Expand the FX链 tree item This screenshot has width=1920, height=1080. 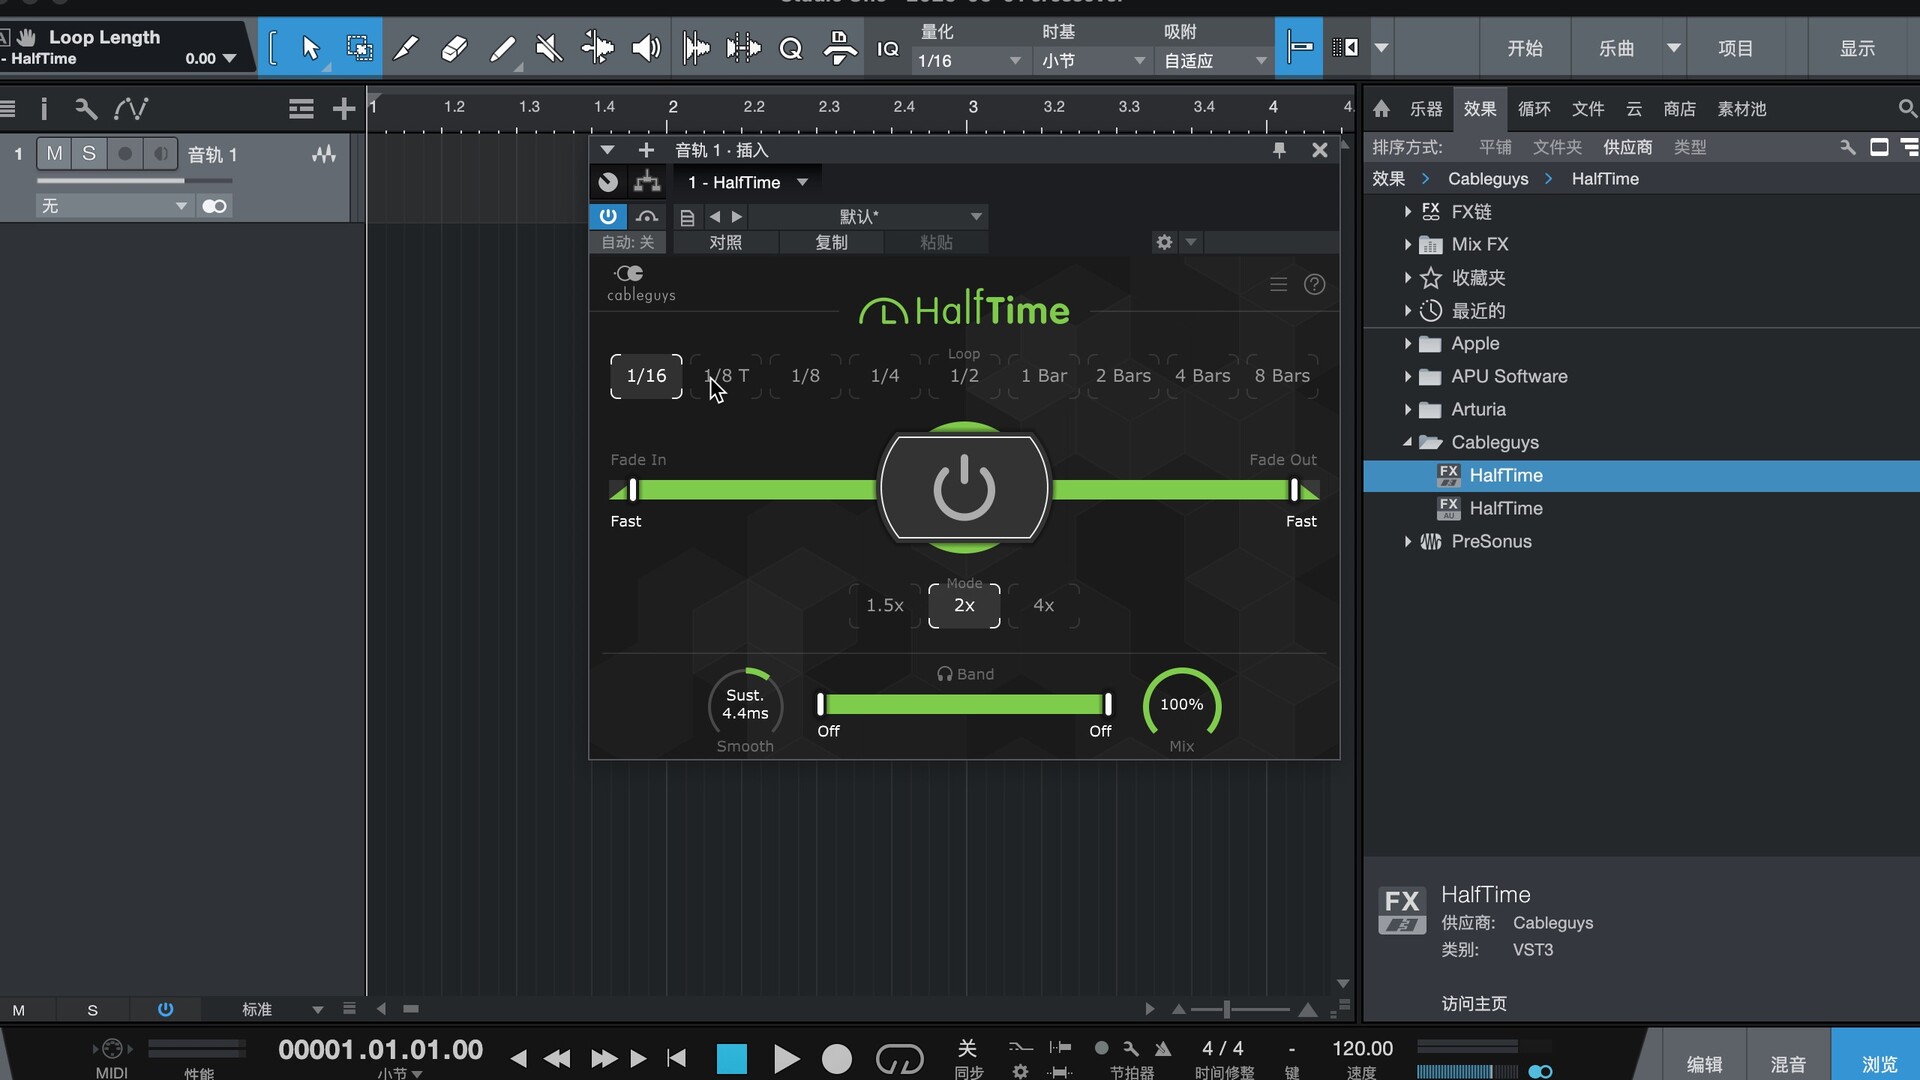pos(1407,211)
